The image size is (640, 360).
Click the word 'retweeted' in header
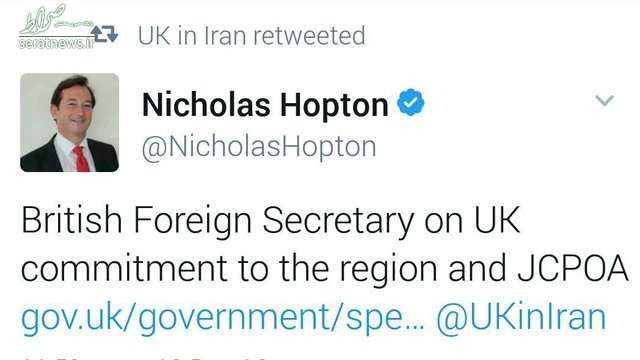pos(309,36)
